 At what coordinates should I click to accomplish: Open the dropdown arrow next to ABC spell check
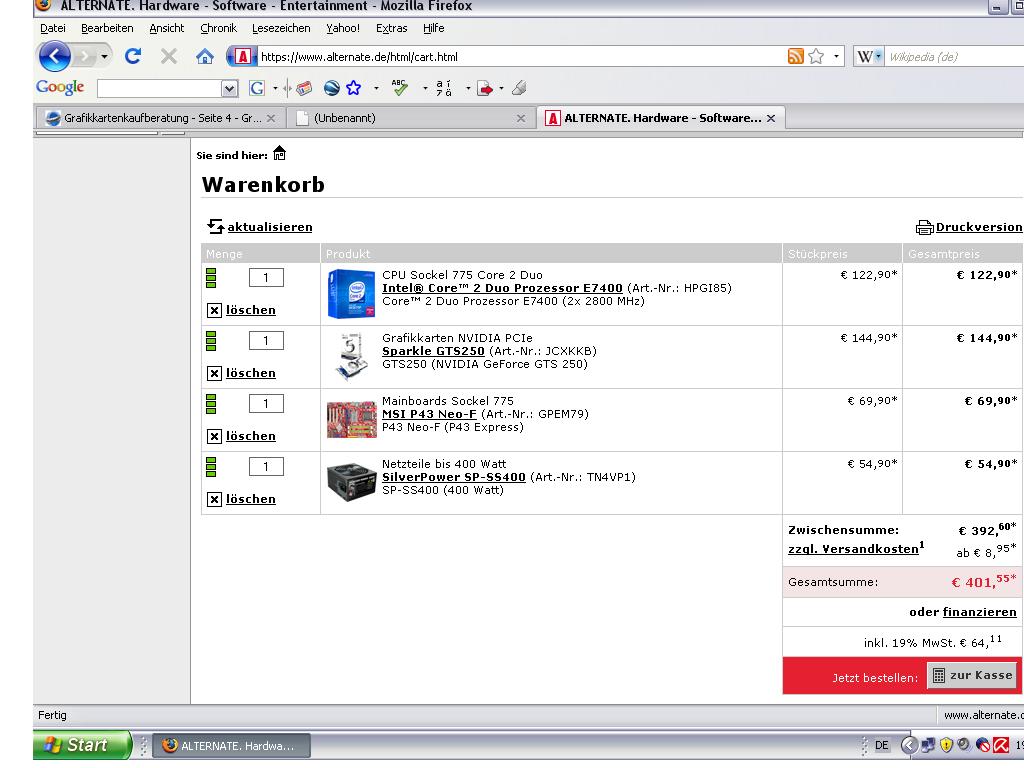(425, 88)
